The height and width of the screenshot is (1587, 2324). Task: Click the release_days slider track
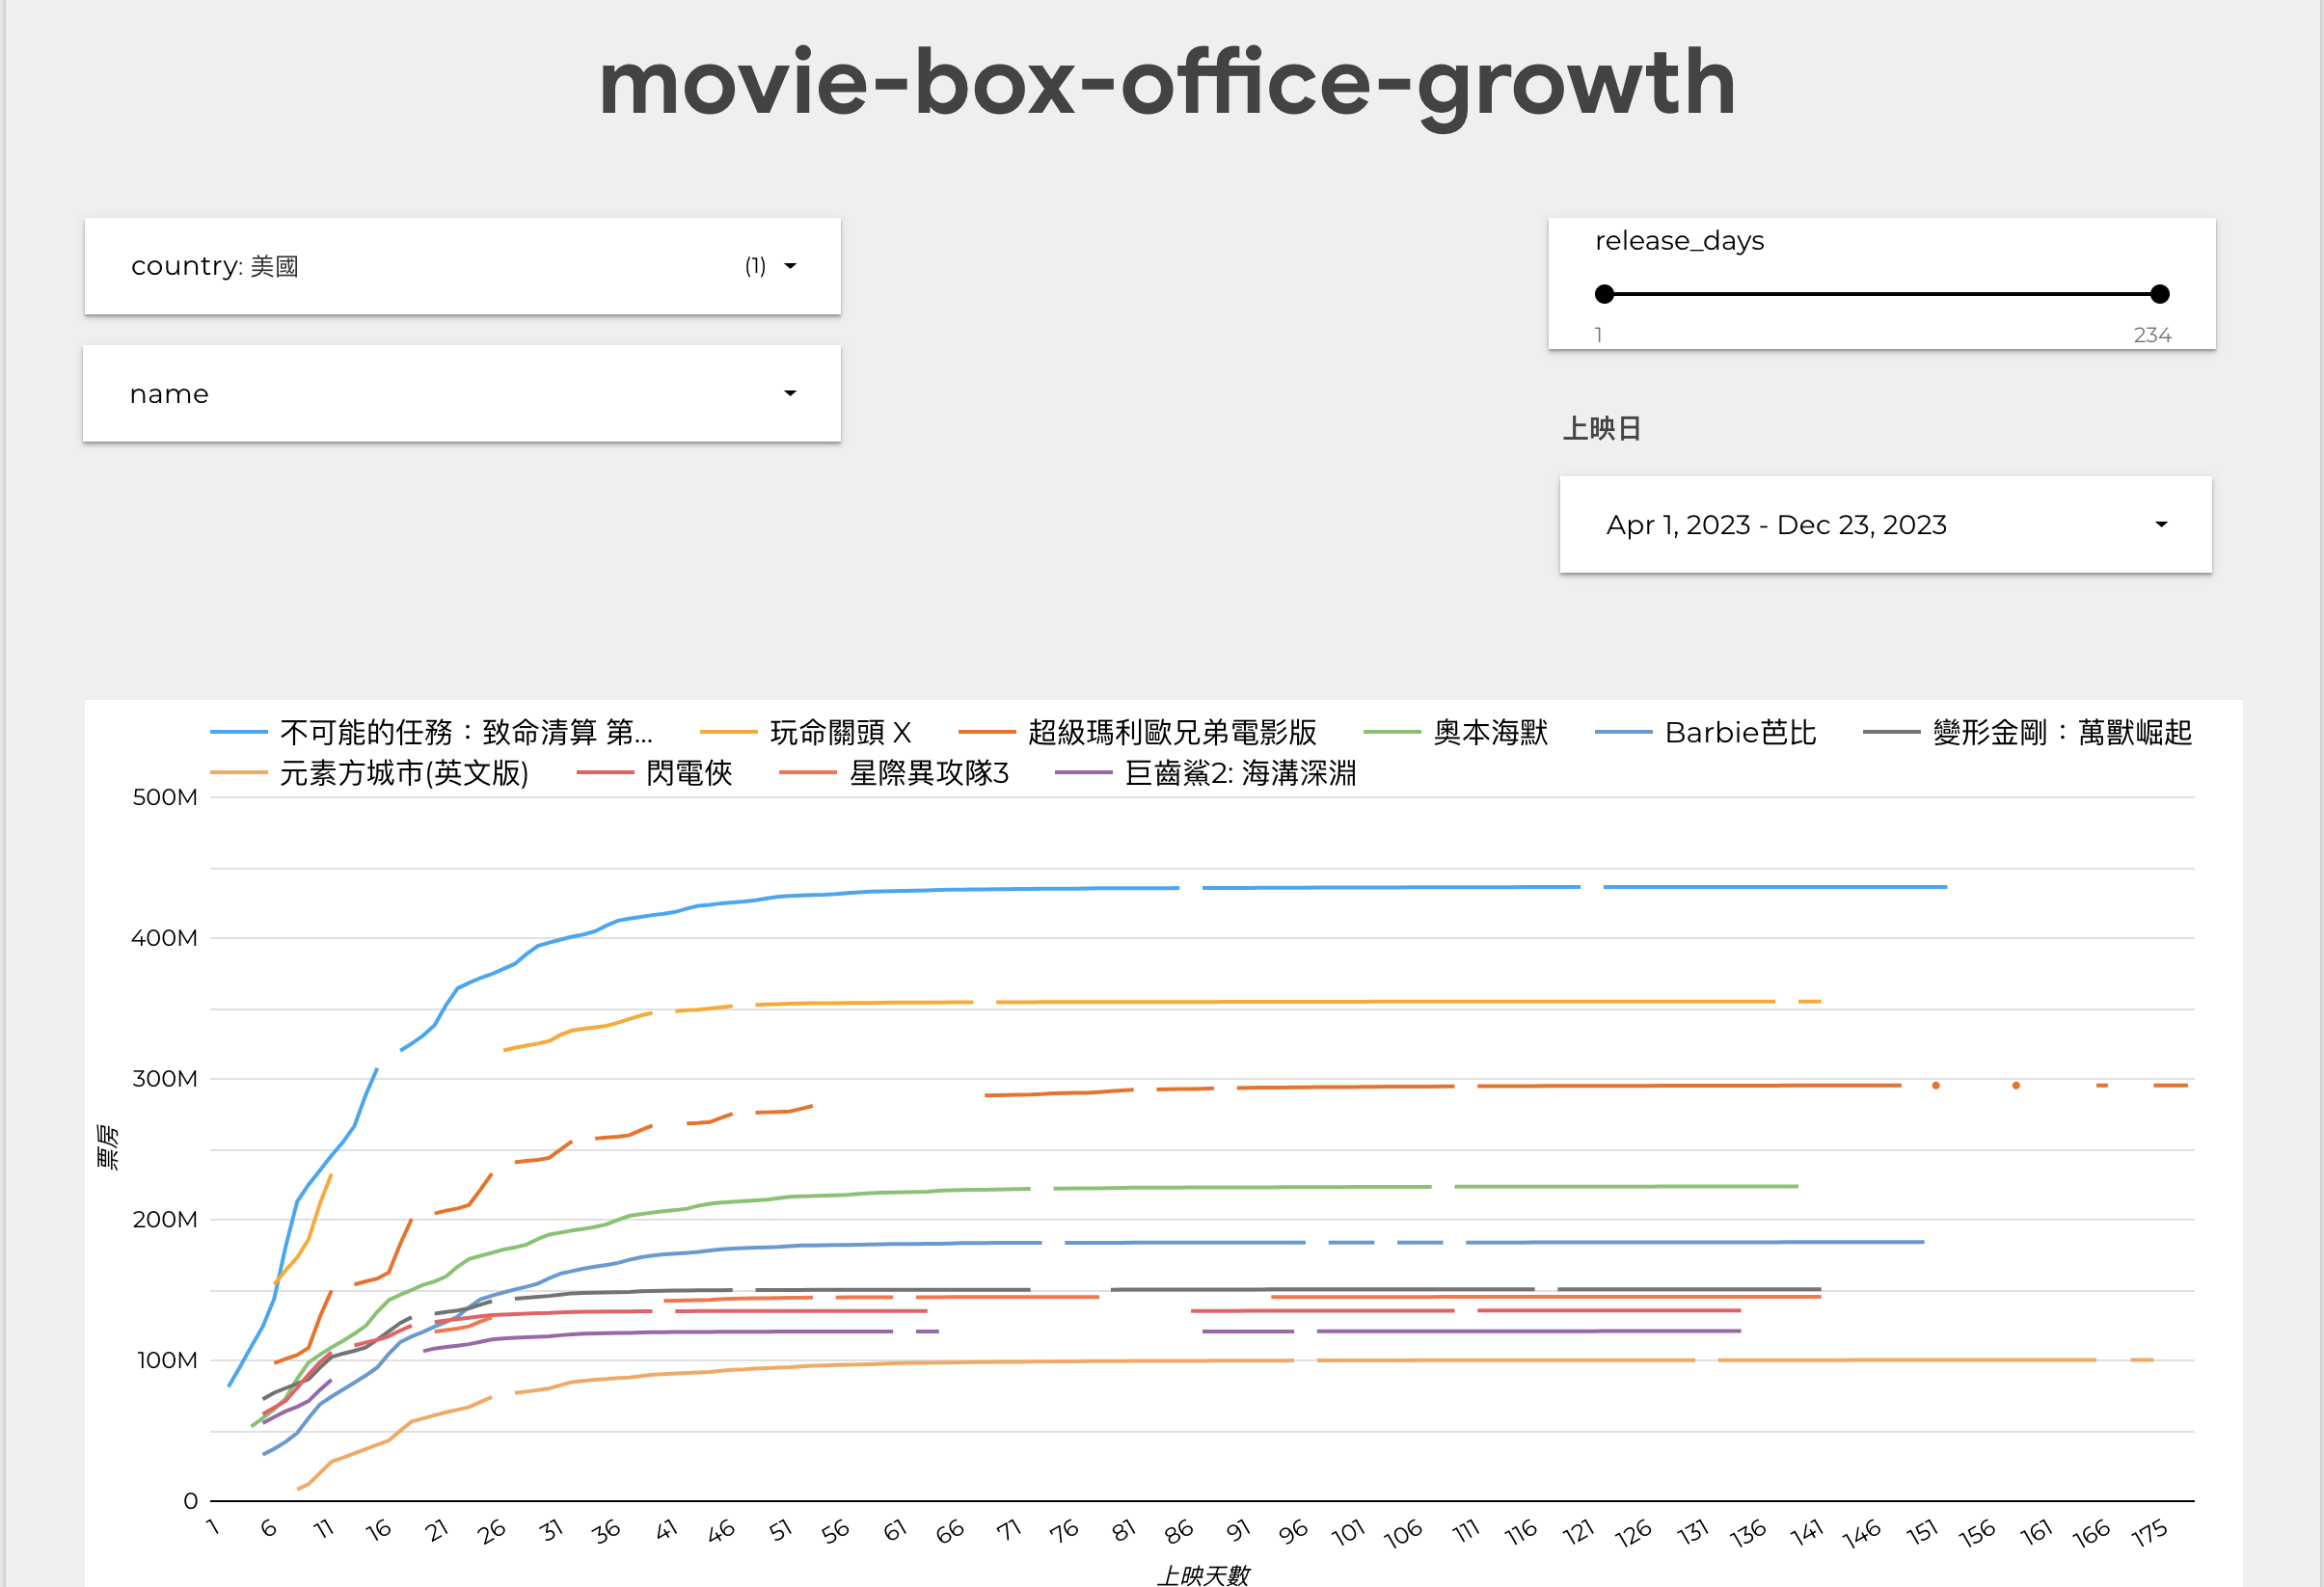tap(1880, 294)
